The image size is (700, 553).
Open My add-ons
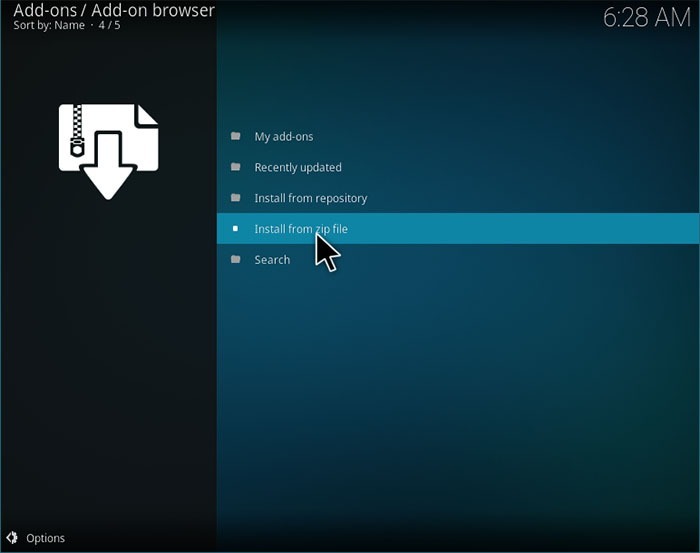click(283, 136)
